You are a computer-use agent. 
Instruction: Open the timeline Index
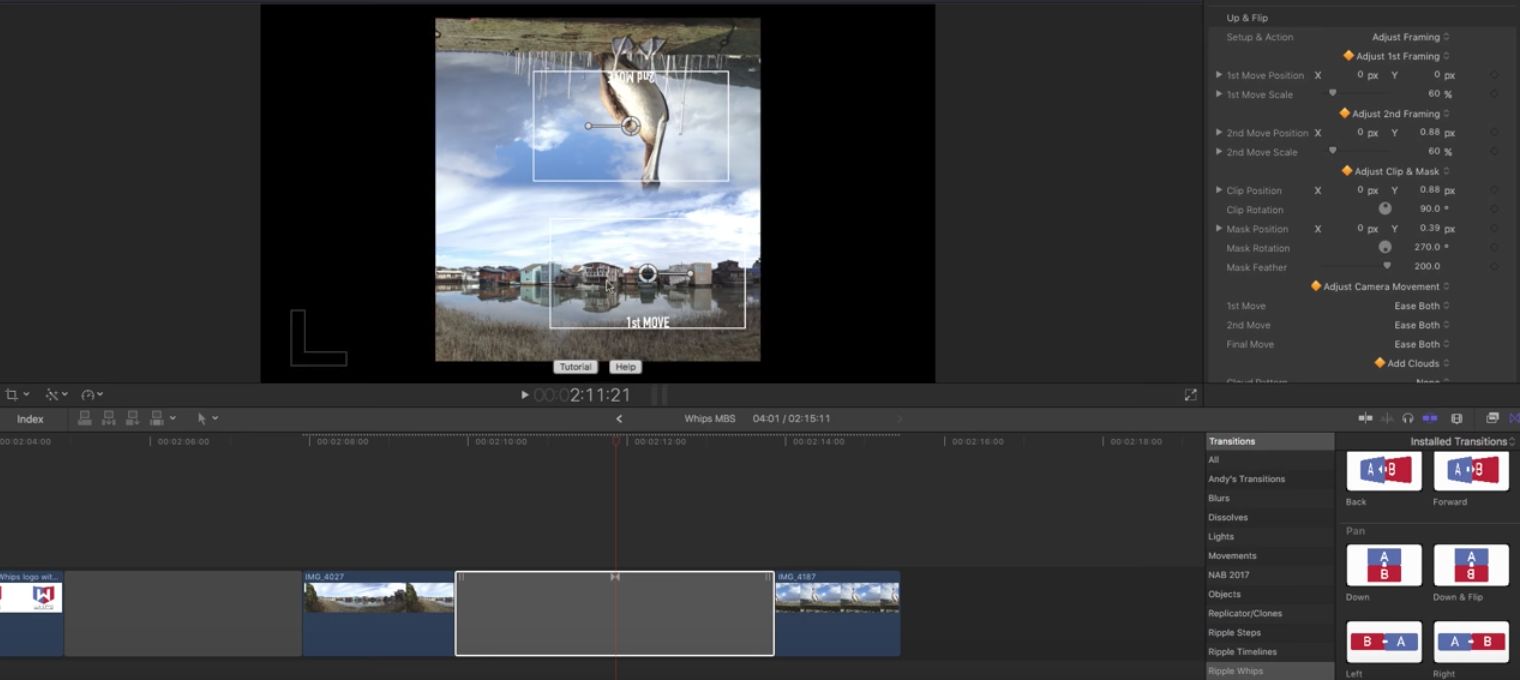tap(30, 419)
